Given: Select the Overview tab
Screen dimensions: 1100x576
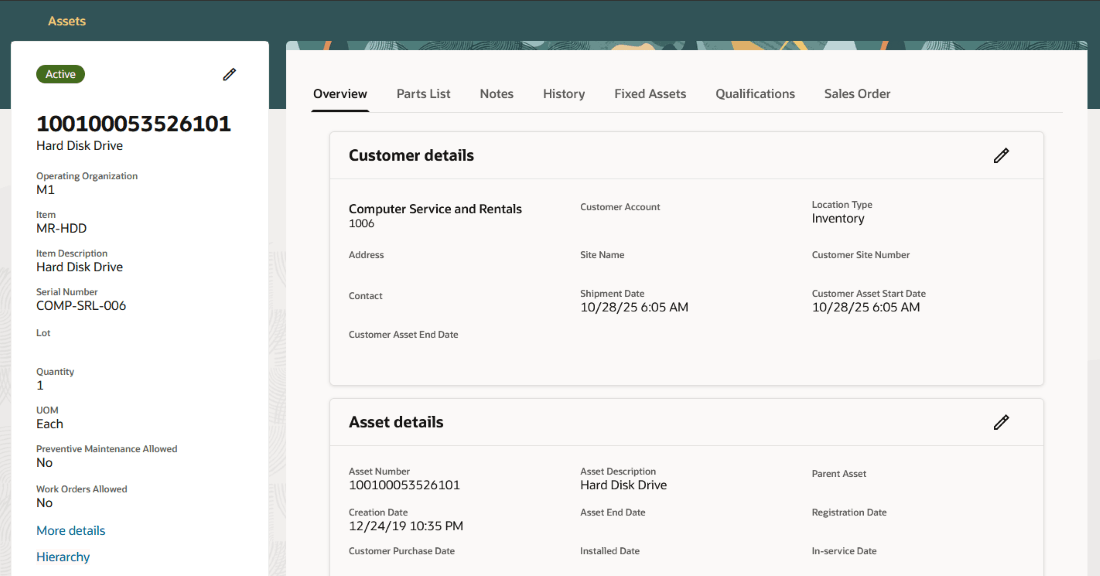Looking at the screenshot, I should coord(340,93).
